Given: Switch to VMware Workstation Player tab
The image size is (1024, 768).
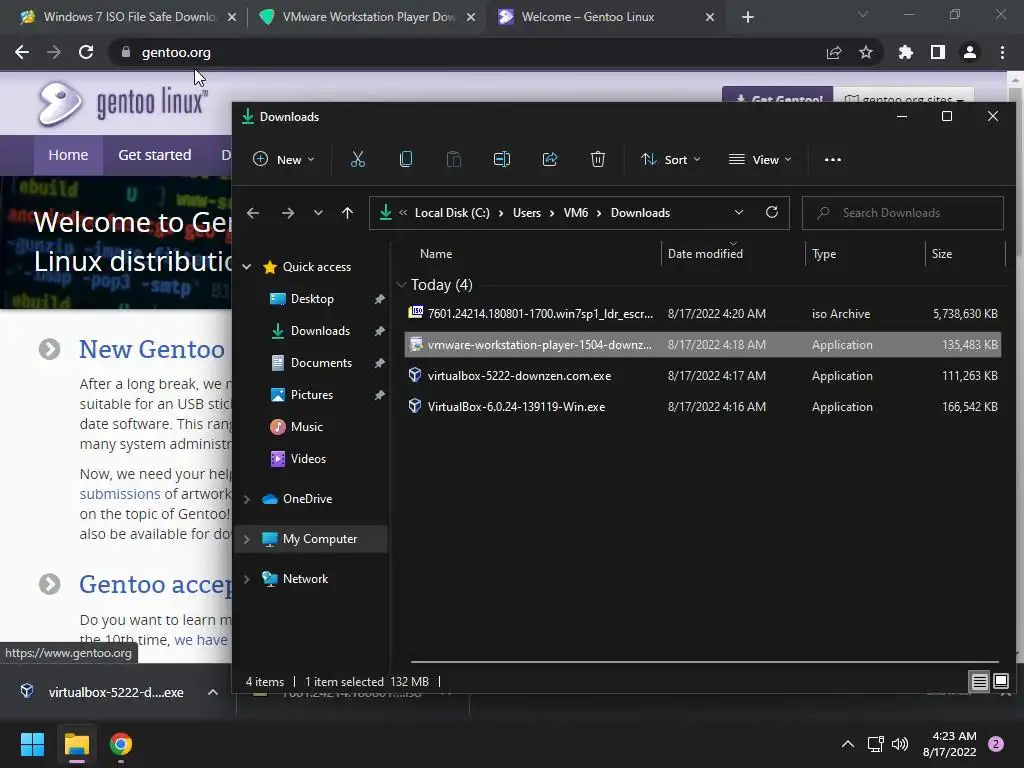Looking at the screenshot, I should point(368,17).
